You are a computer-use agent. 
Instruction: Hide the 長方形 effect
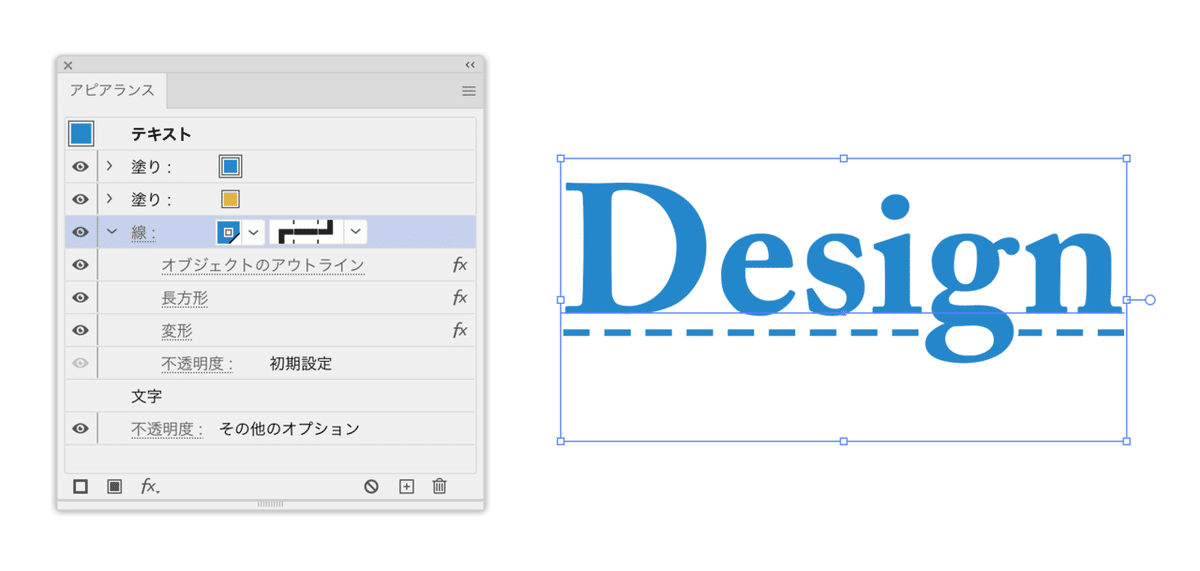[81, 298]
